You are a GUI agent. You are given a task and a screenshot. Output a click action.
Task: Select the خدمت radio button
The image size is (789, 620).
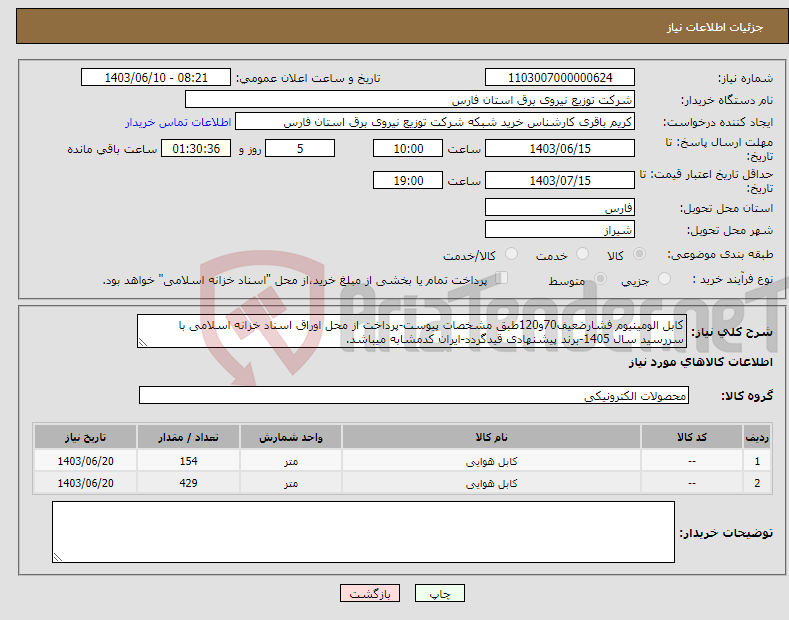point(582,254)
